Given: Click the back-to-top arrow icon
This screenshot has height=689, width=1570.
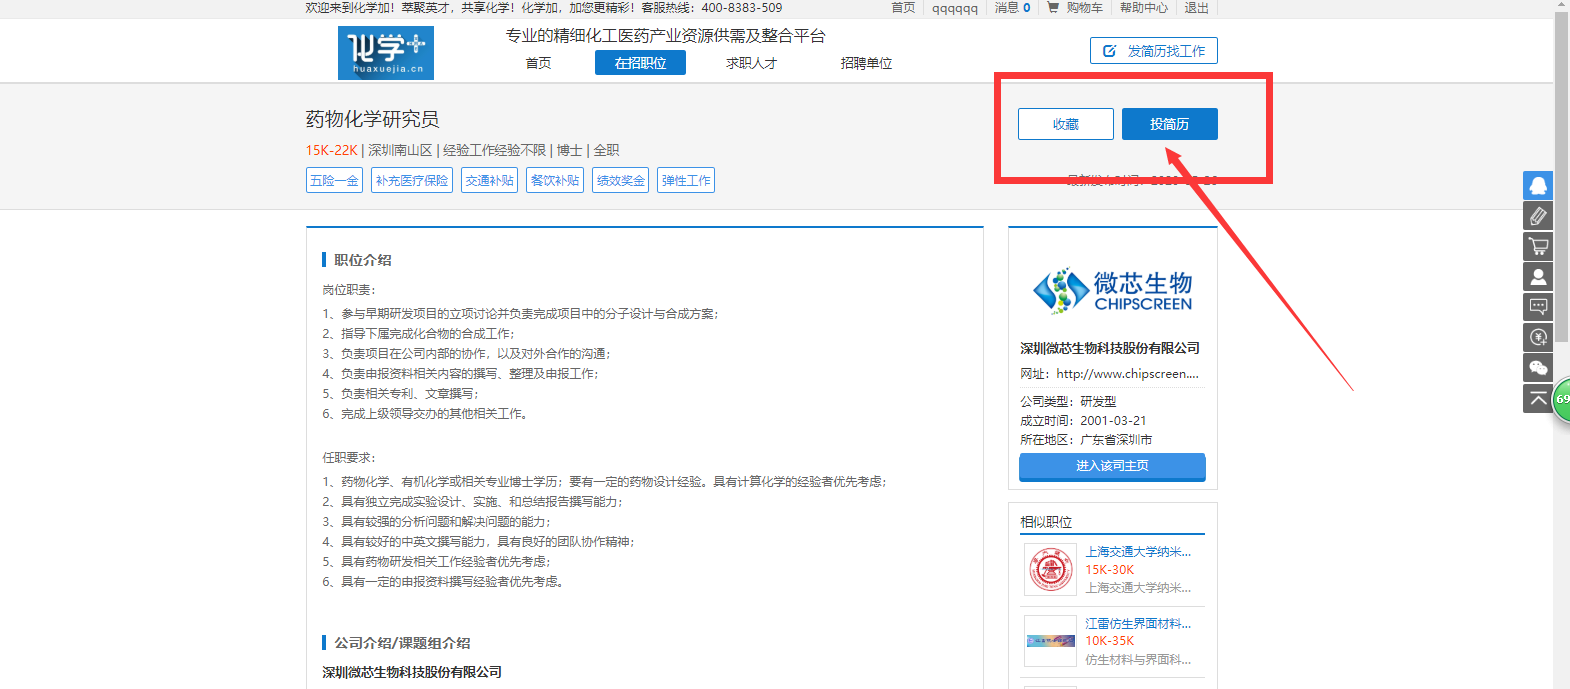Looking at the screenshot, I should click(x=1537, y=398).
